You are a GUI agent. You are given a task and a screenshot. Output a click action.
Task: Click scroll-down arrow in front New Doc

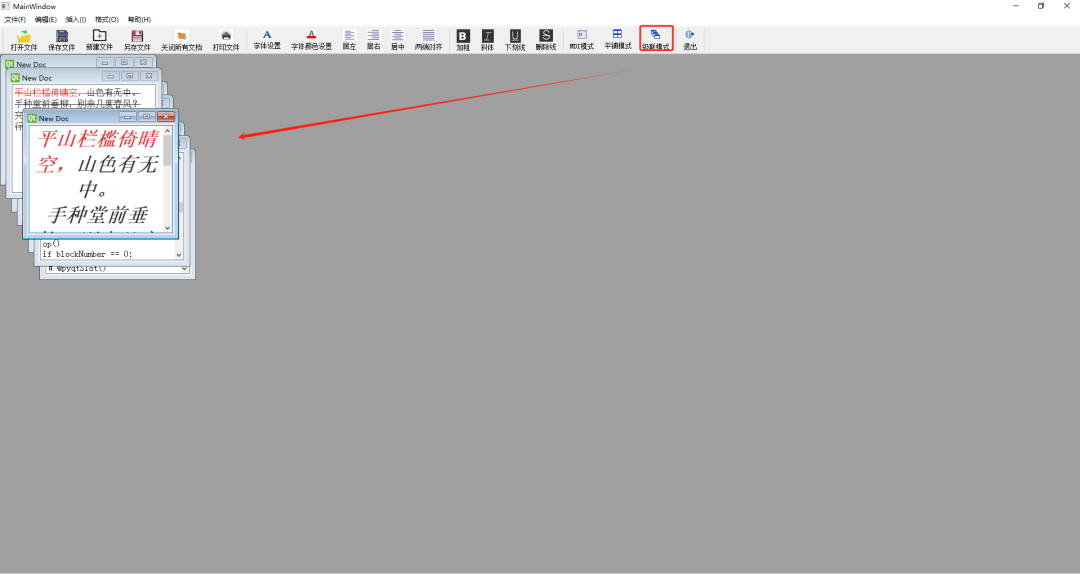(167, 228)
